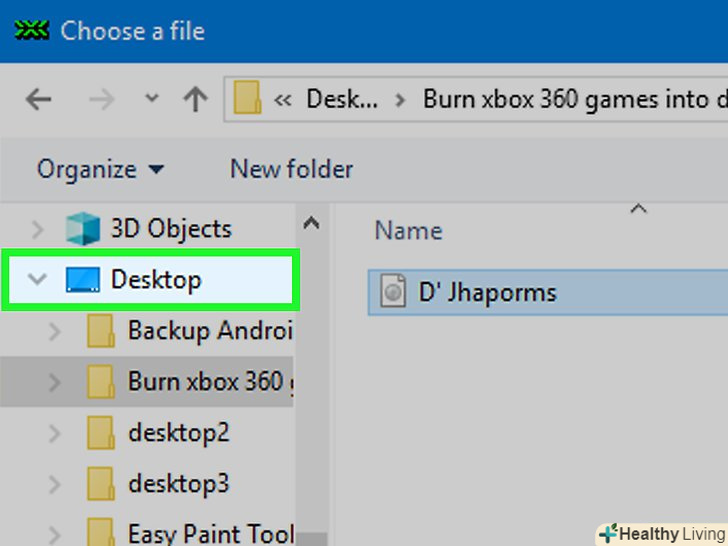
Task: Expand the address bar breadcrumb overflow chevrons
Action: coord(283,100)
